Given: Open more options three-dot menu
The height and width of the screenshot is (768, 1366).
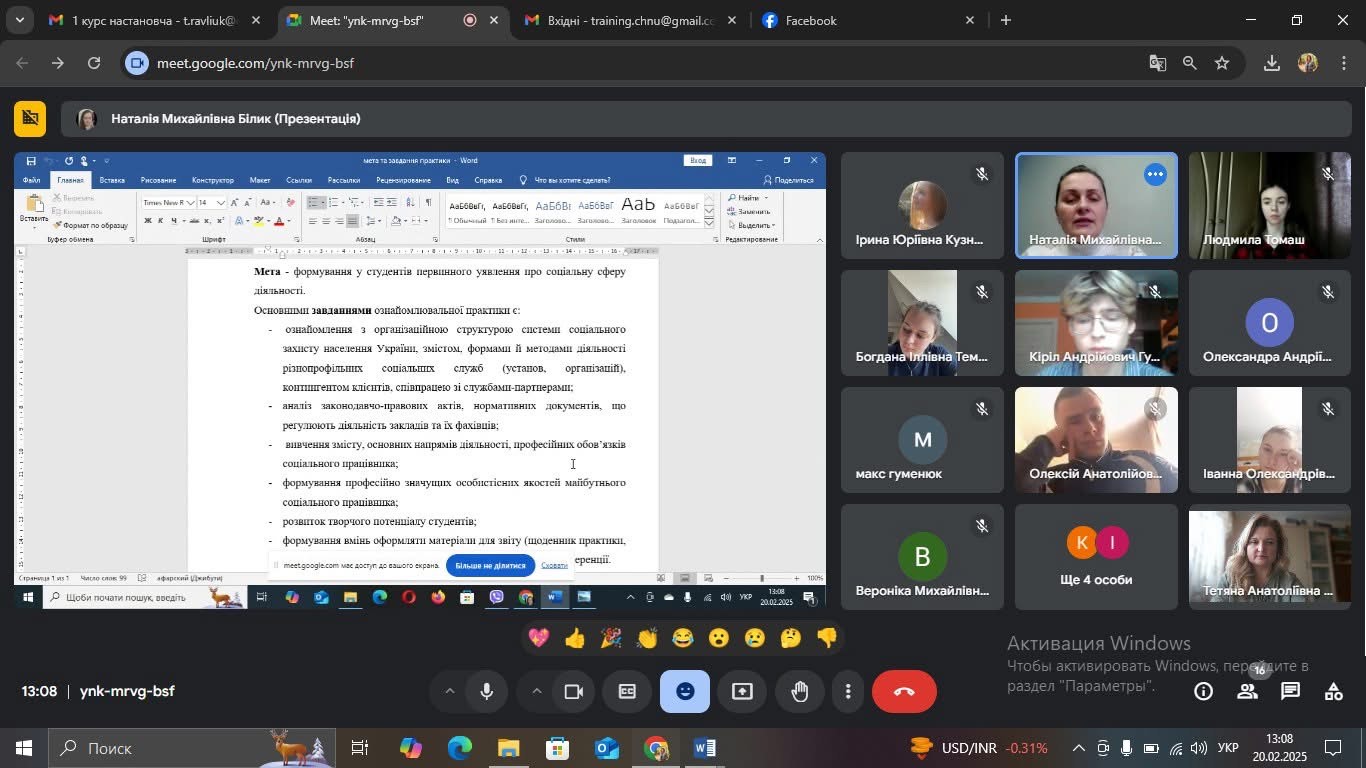Looking at the screenshot, I should click(x=848, y=692).
